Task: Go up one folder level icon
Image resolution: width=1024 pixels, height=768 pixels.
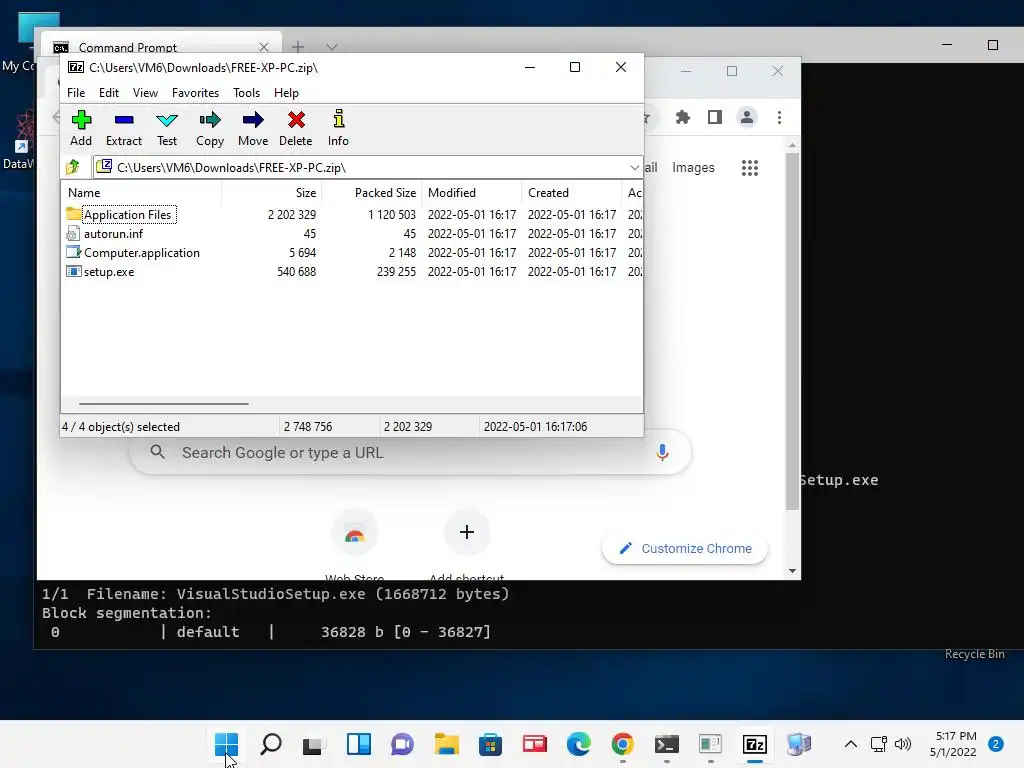Action: click(x=72, y=167)
